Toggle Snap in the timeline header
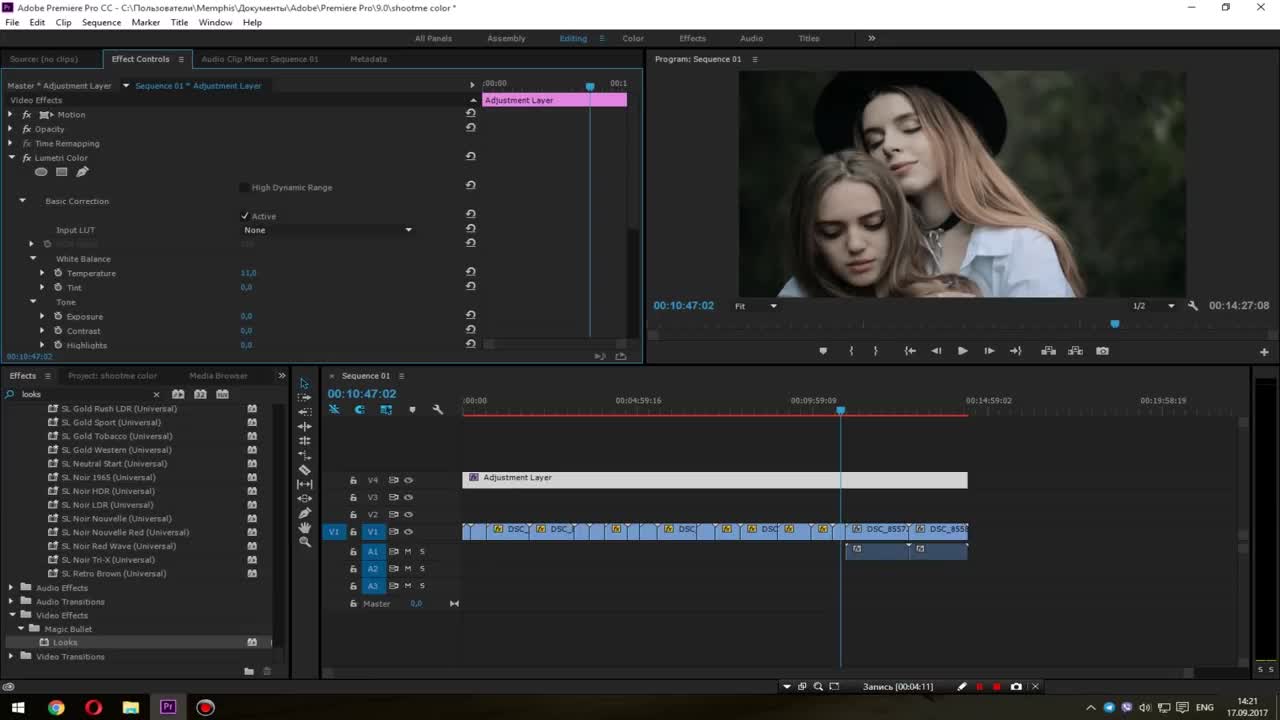 click(x=360, y=410)
